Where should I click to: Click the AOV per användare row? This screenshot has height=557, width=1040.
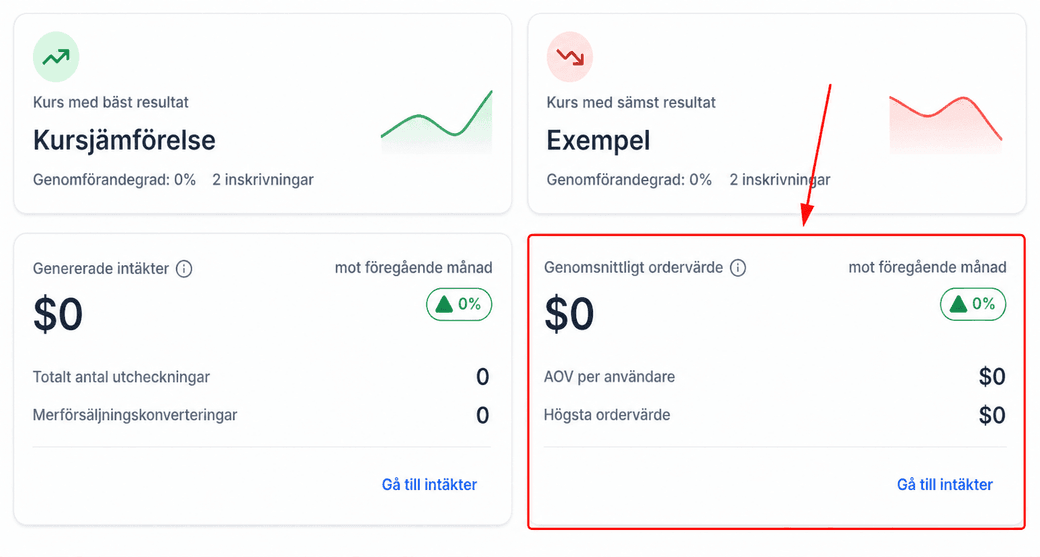click(775, 377)
